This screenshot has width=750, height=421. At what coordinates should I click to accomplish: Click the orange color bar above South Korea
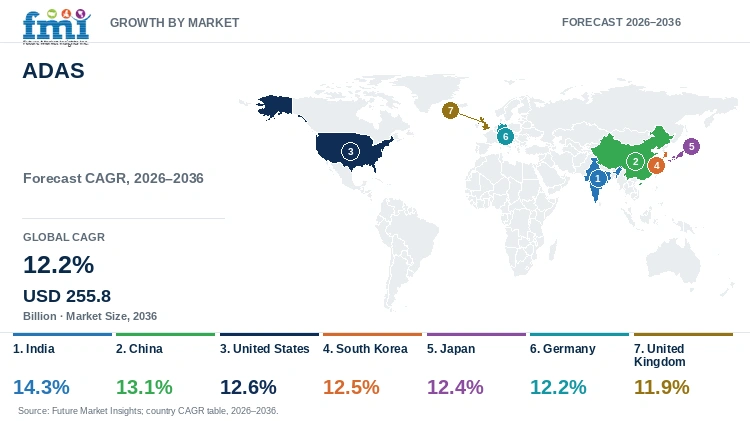pyautogui.click(x=373, y=334)
